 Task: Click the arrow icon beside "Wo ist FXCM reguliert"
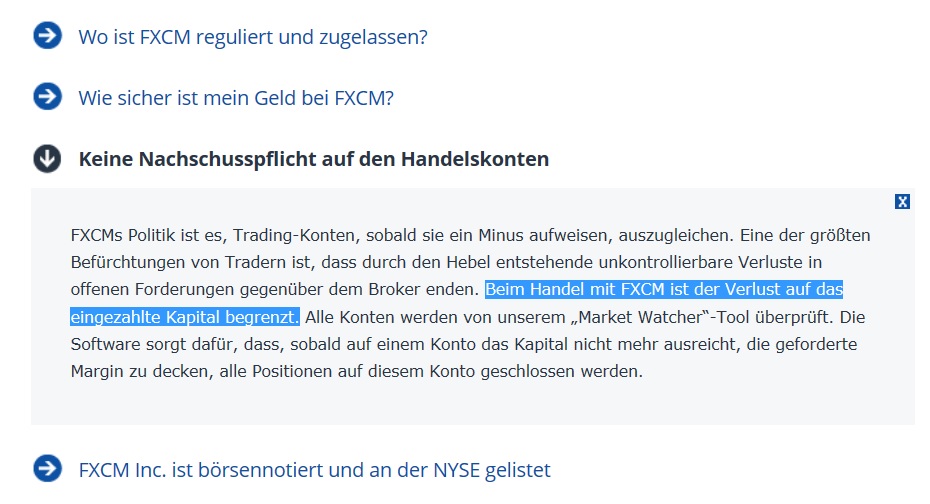click(x=47, y=37)
